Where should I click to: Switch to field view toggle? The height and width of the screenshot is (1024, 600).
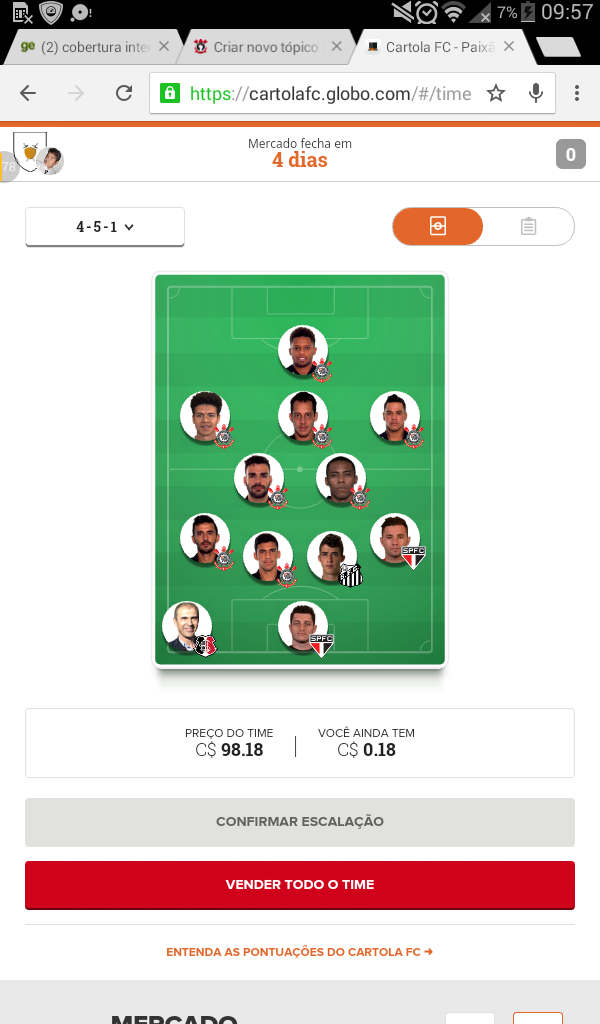(437, 227)
